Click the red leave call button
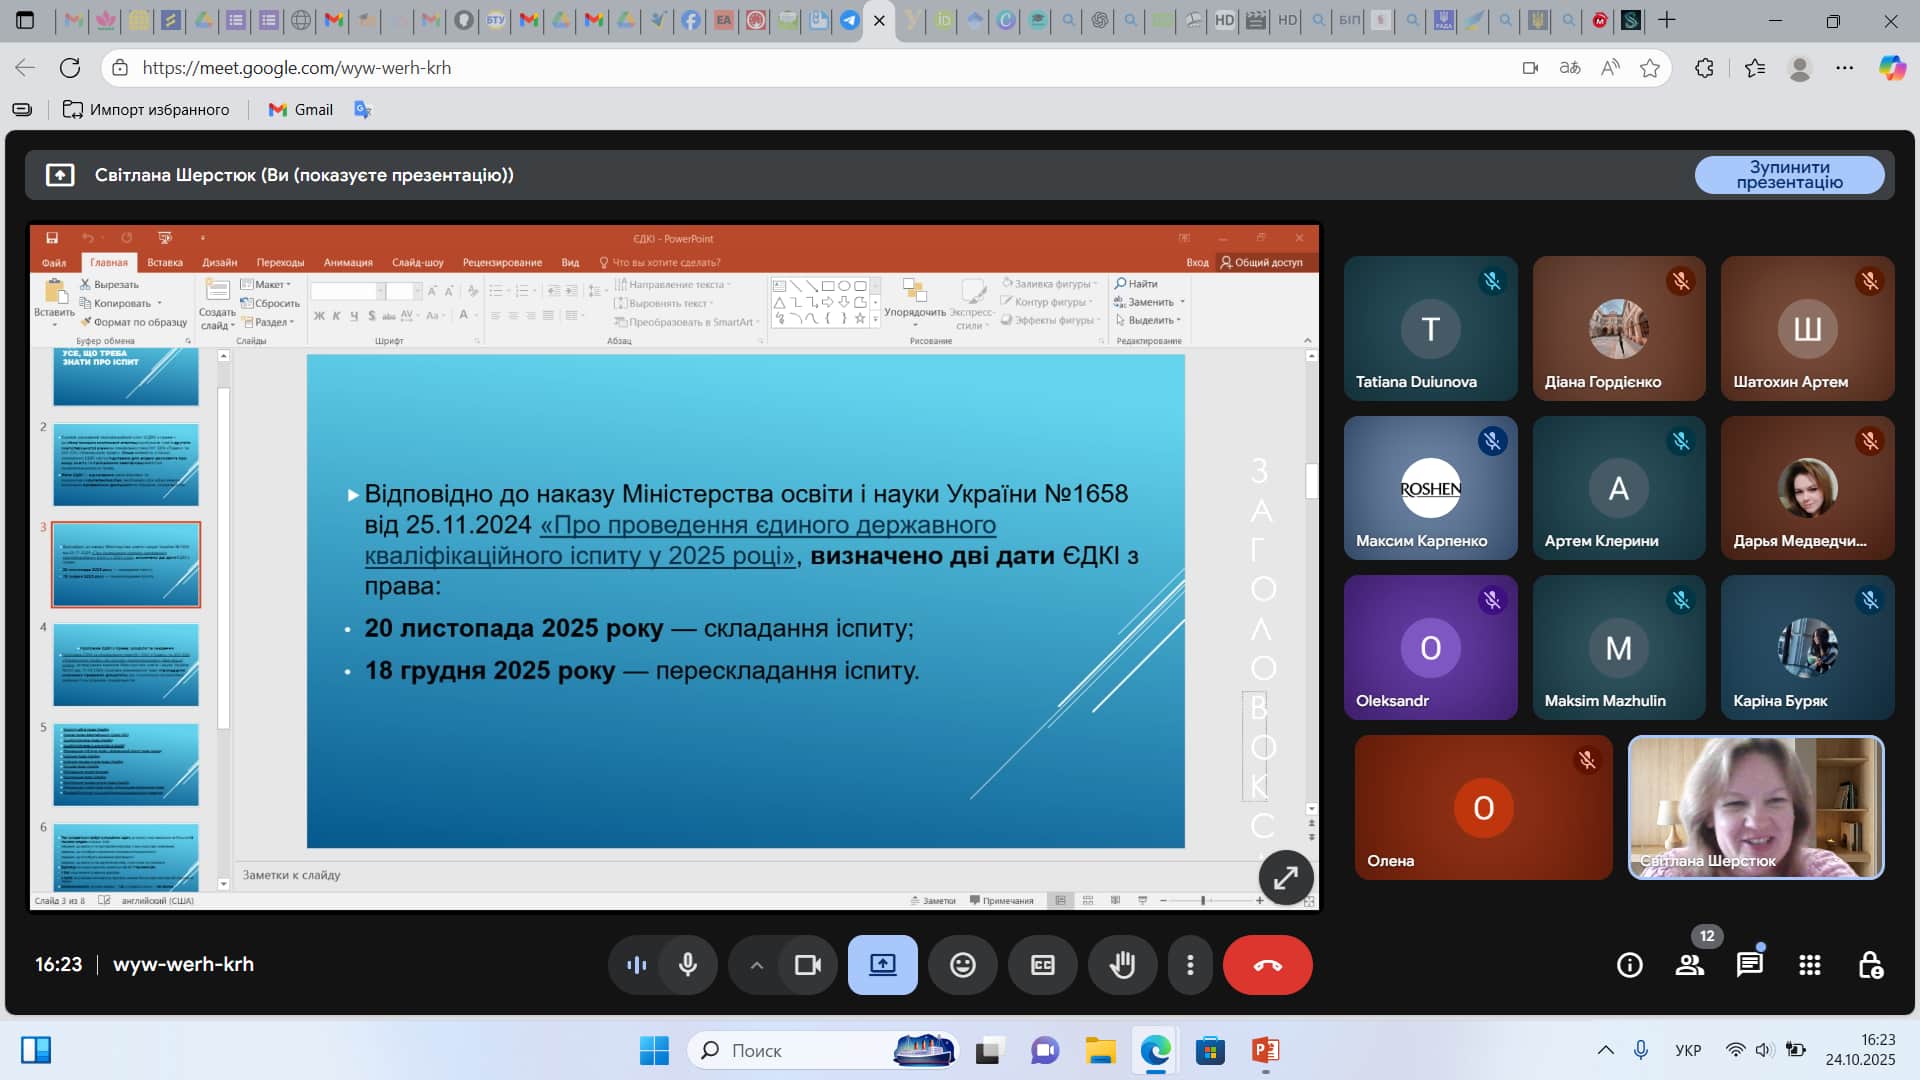 click(1267, 965)
